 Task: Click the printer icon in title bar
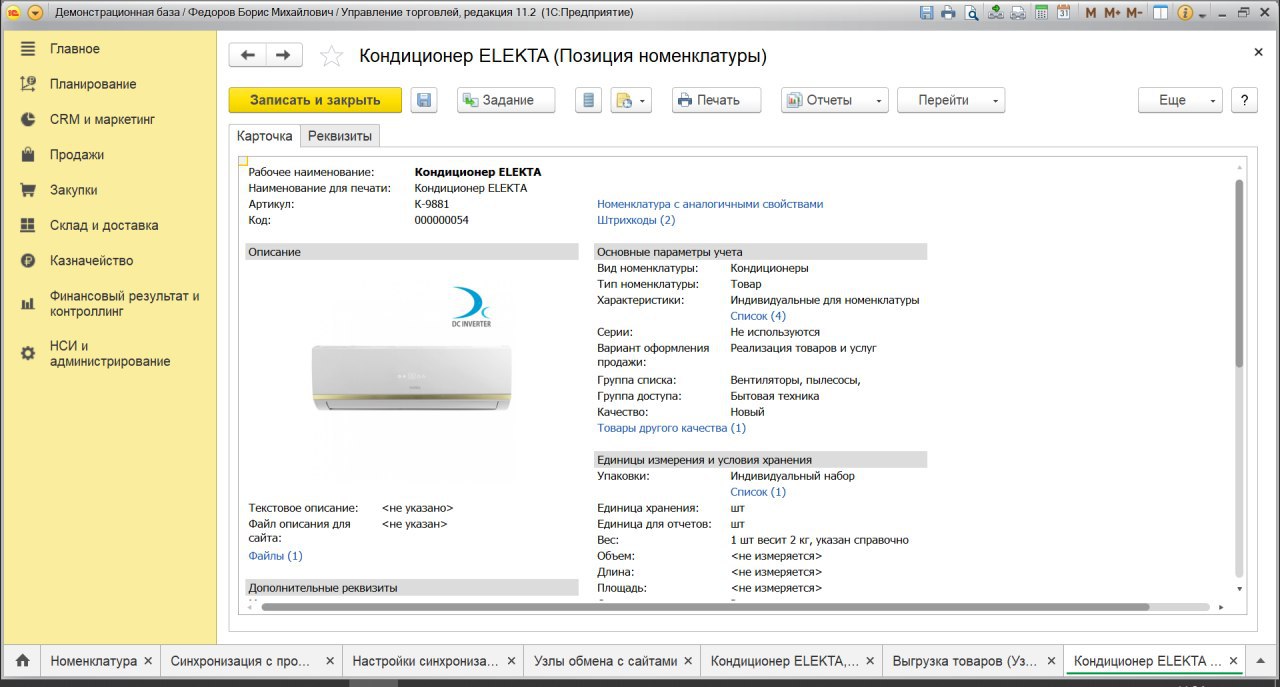(x=948, y=13)
